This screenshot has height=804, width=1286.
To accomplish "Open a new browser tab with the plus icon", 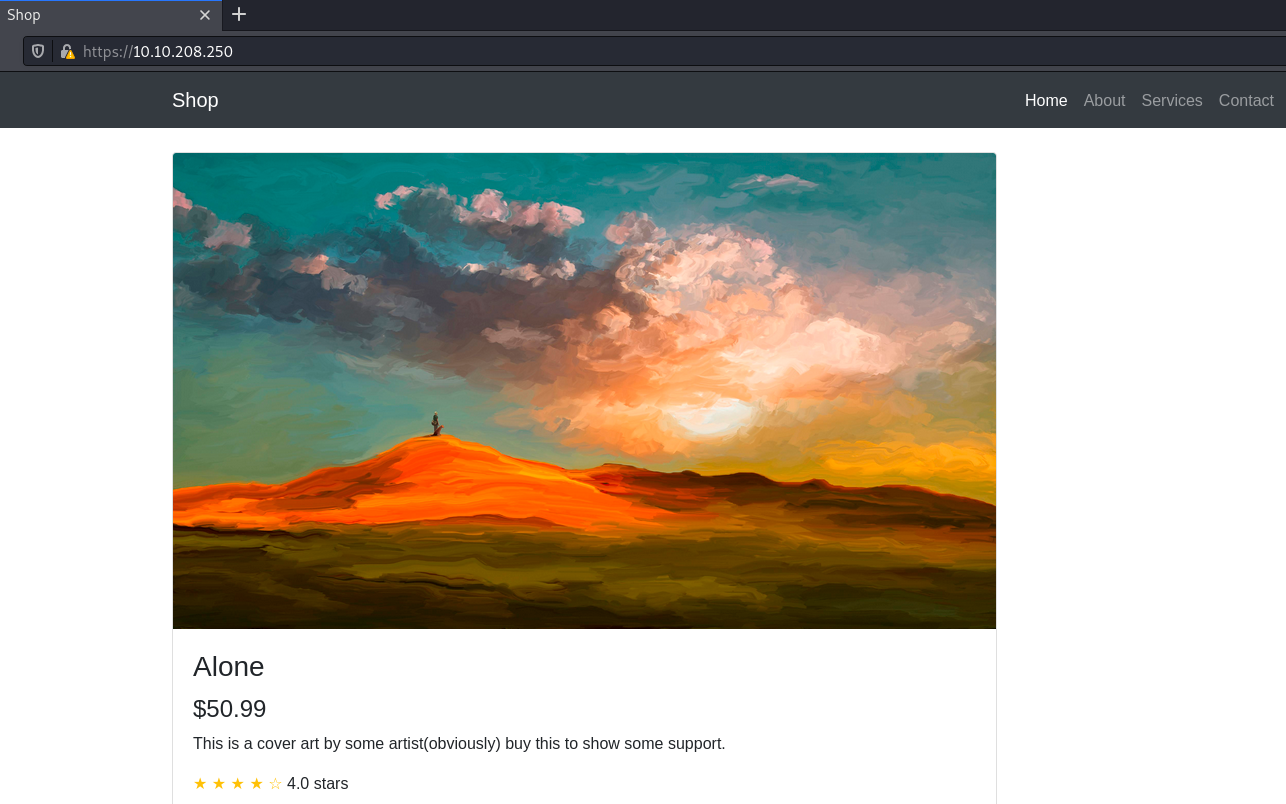I will (238, 14).
